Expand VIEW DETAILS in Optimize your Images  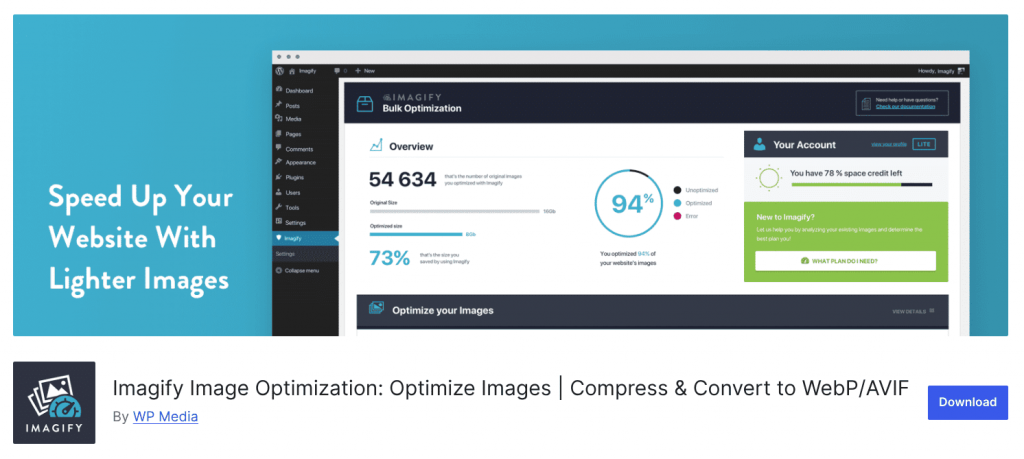pos(913,311)
